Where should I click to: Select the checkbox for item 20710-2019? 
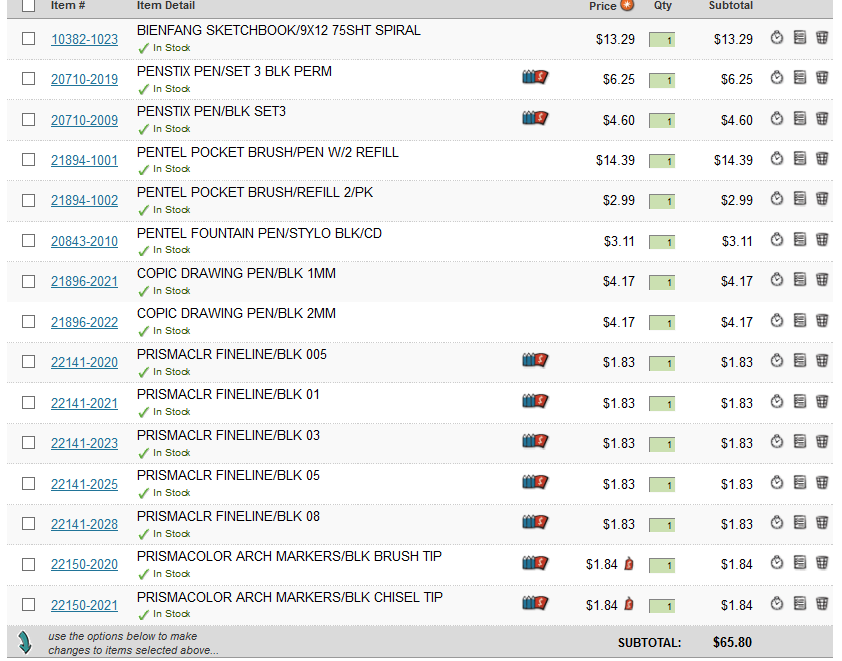coord(28,79)
